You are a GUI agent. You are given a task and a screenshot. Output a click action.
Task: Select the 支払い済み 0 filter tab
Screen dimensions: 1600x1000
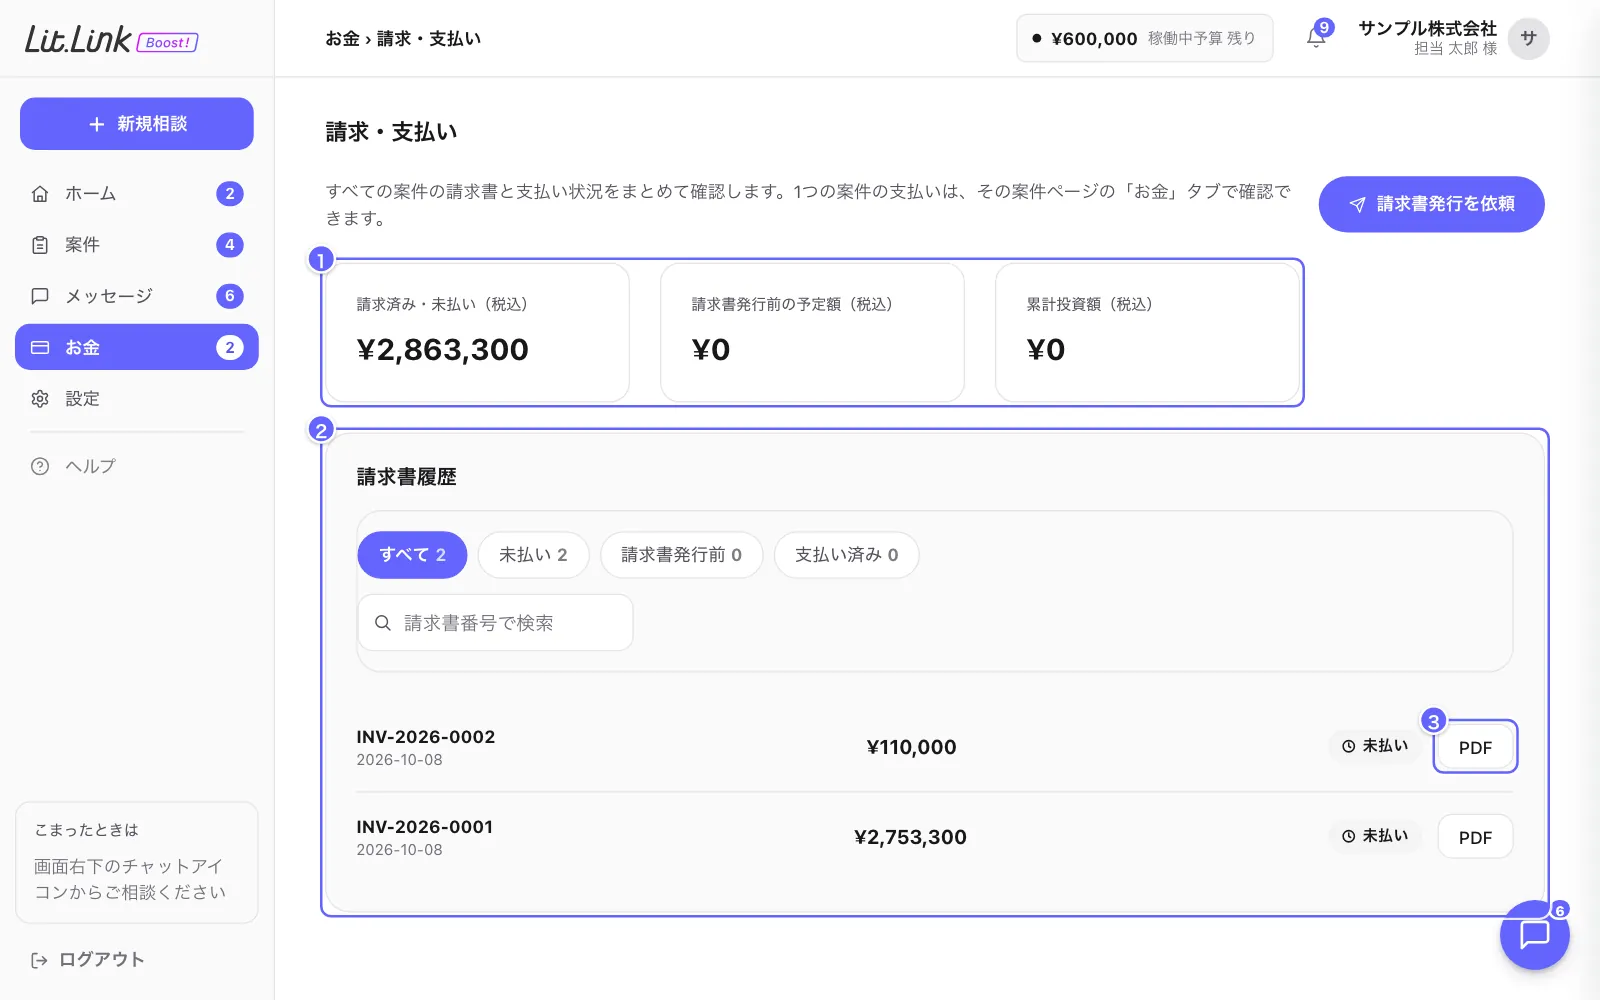(x=846, y=555)
